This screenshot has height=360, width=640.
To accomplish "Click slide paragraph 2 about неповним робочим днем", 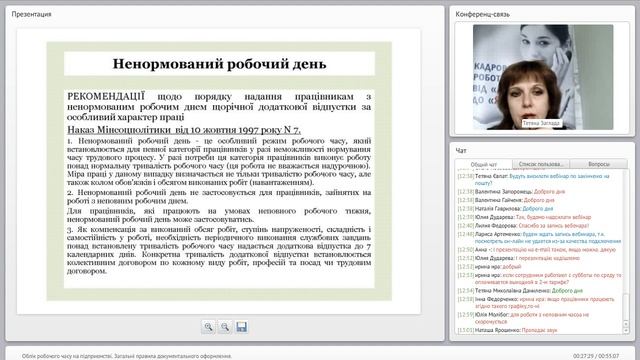I will tap(219, 196).
